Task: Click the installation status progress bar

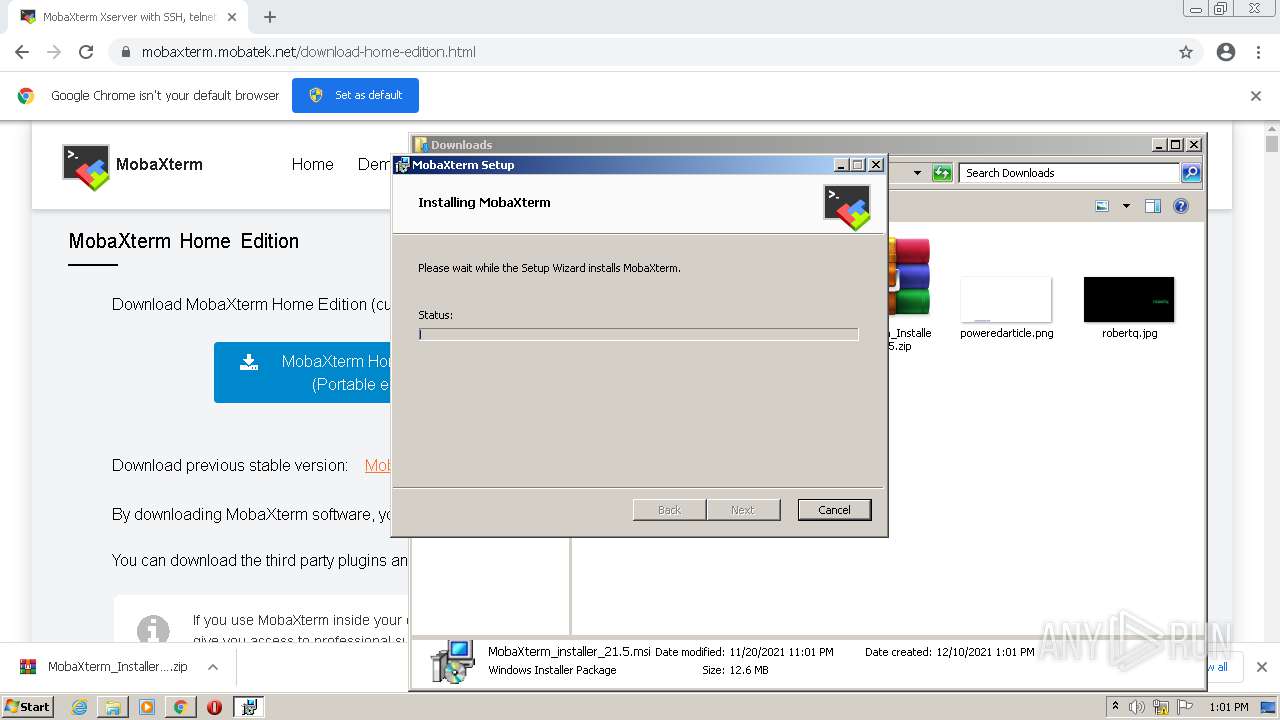Action: [638, 334]
